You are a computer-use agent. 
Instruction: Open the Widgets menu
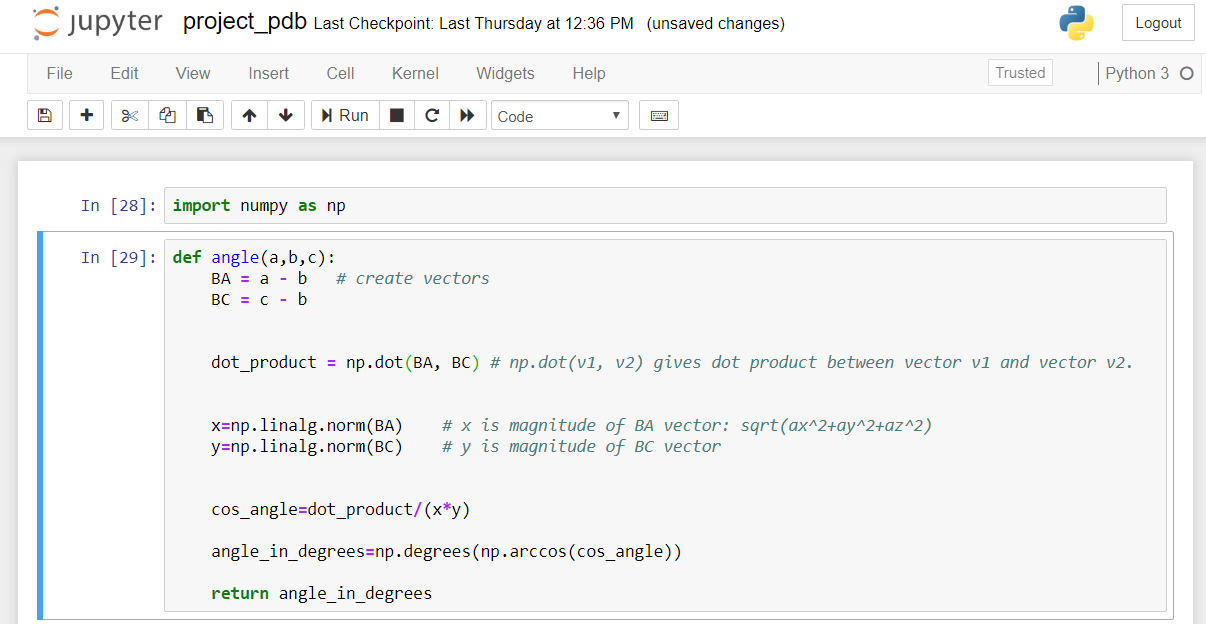click(505, 73)
